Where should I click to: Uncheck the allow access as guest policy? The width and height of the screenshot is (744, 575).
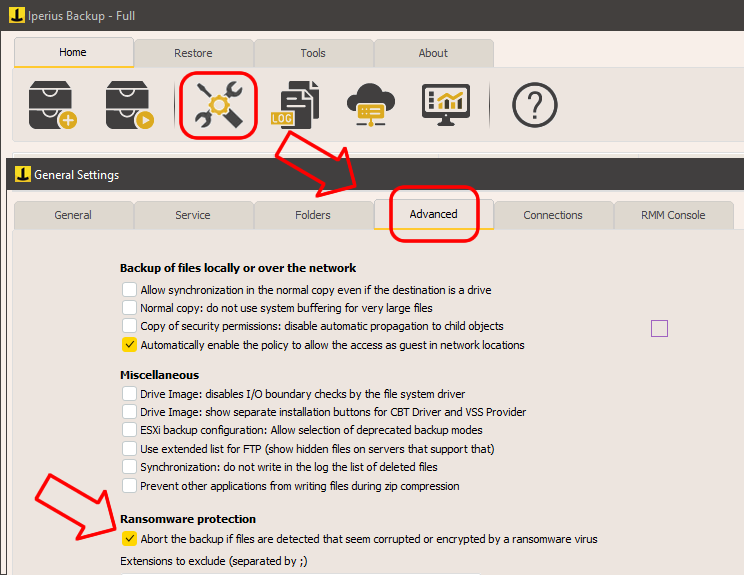click(129, 344)
